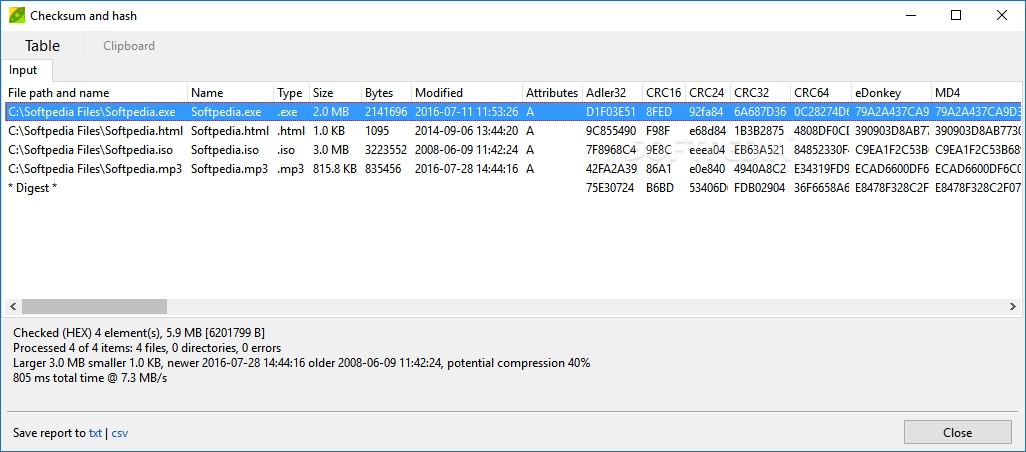Viewport: 1026px width, 452px height.
Task: Click the green PeaZip app icon in title bar
Action: pos(16,15)
